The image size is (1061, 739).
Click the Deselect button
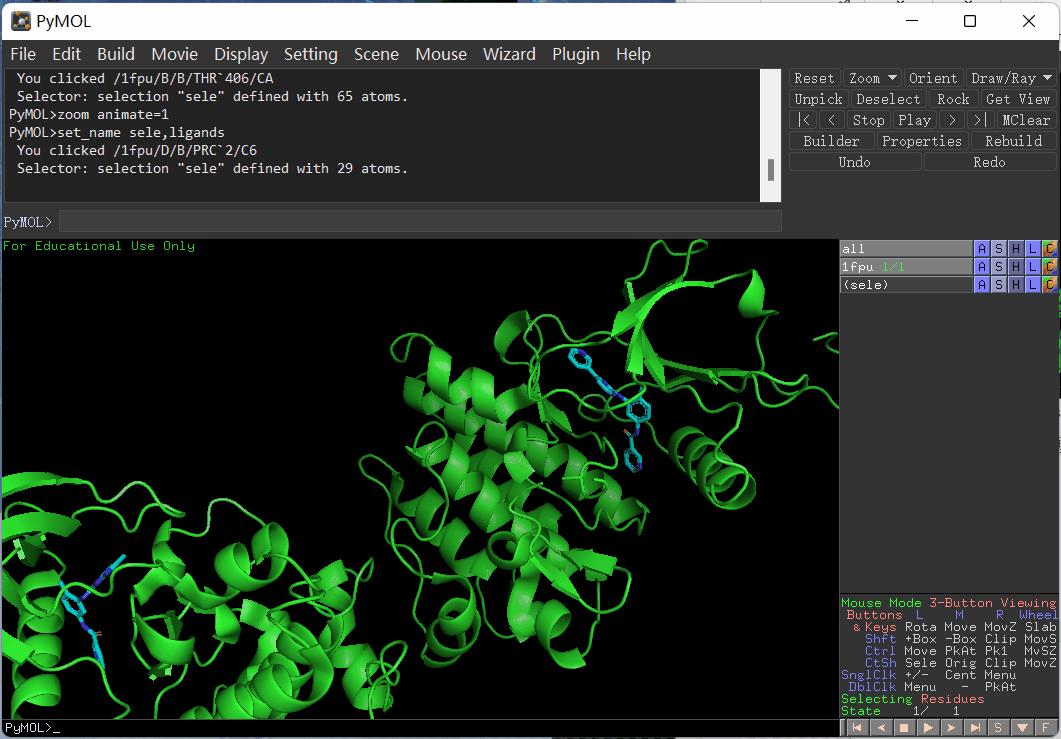[x=888, y=99]
